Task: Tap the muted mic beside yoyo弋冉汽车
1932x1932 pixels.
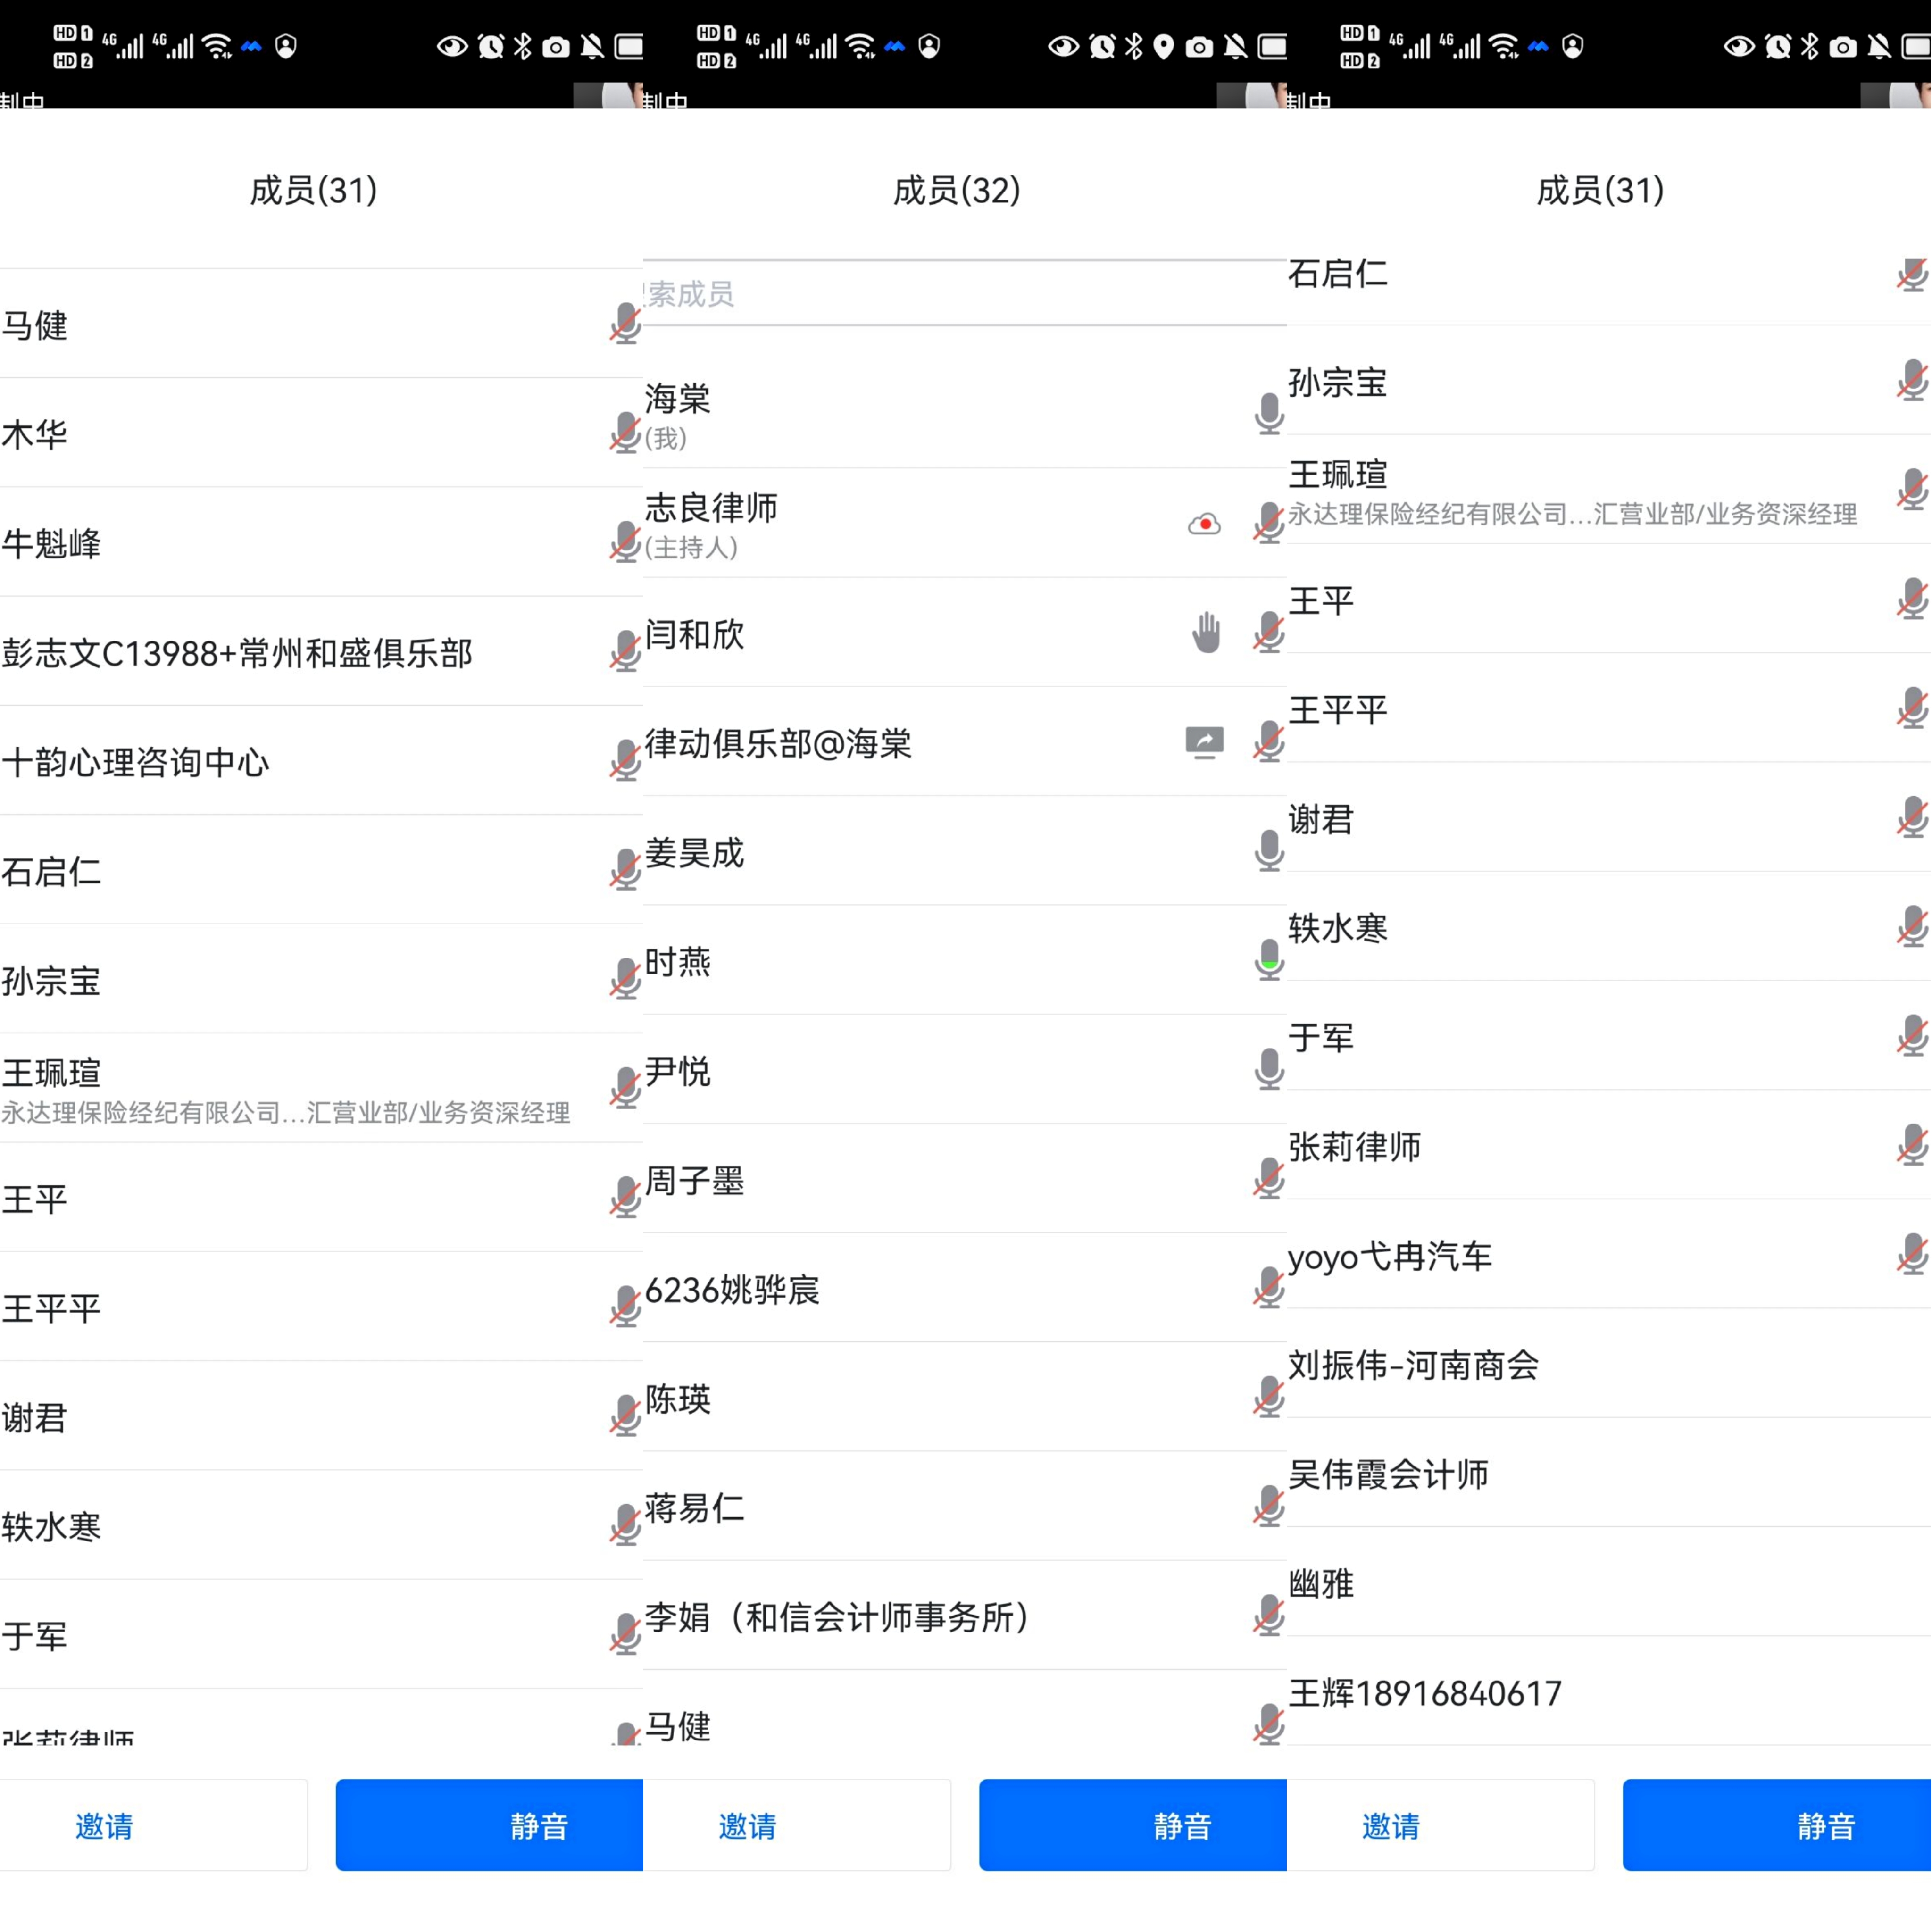Action: click(1913, 1254)
